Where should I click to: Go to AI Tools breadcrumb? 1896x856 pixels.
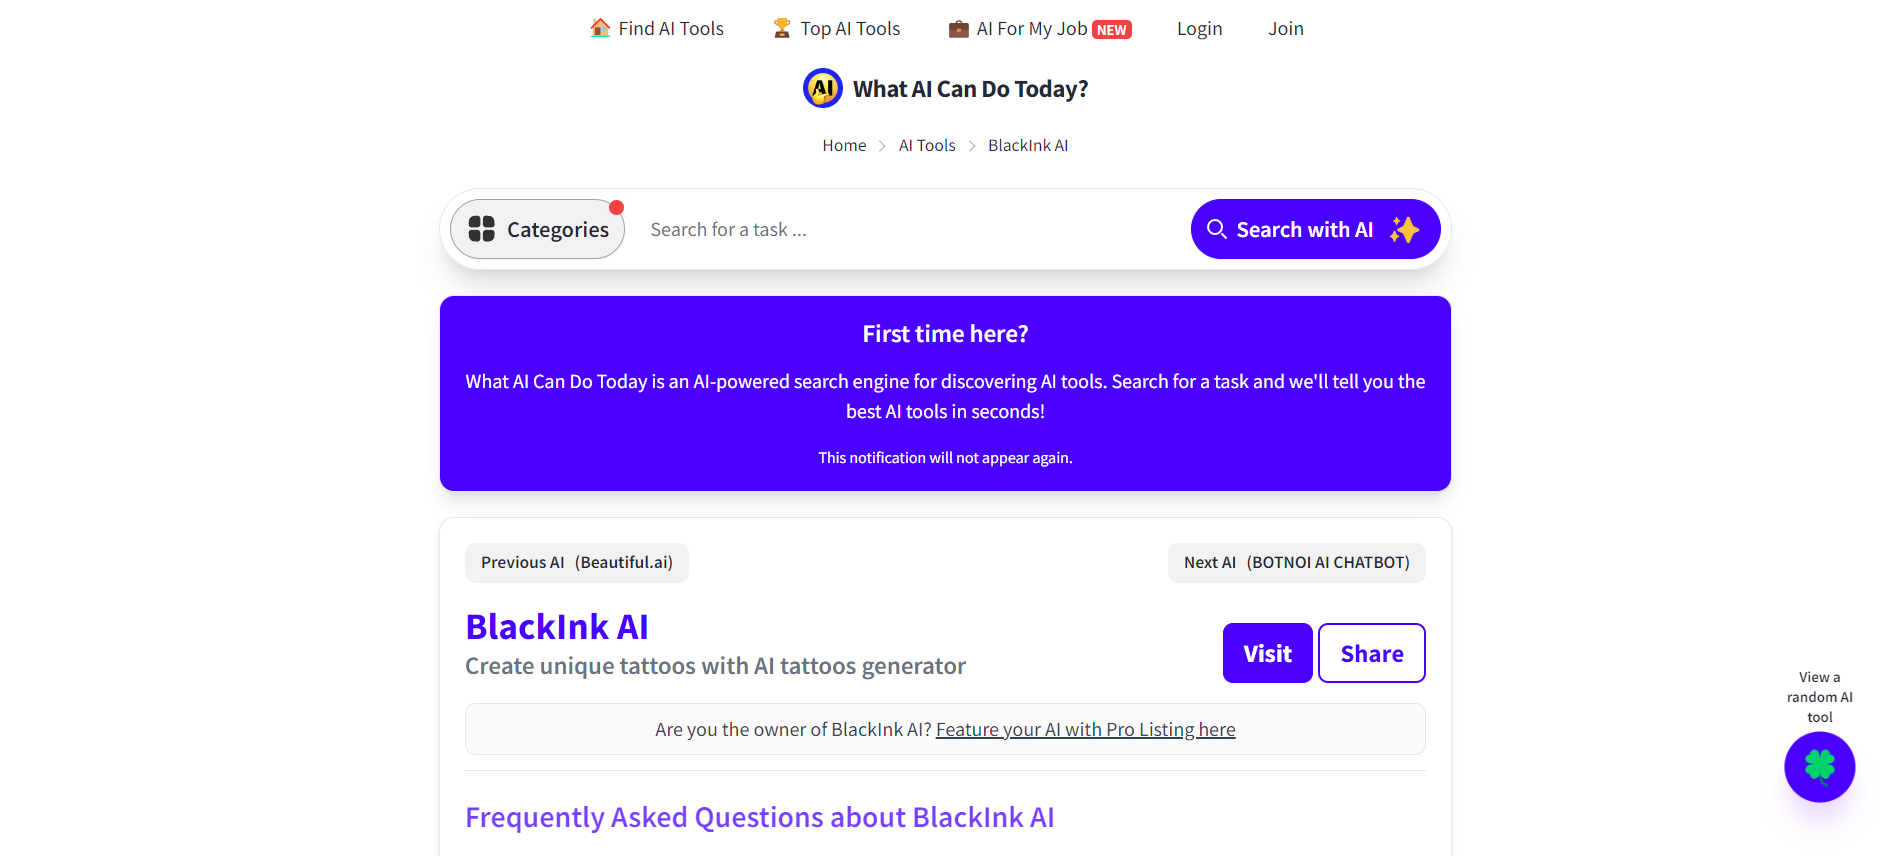[927, 145]
